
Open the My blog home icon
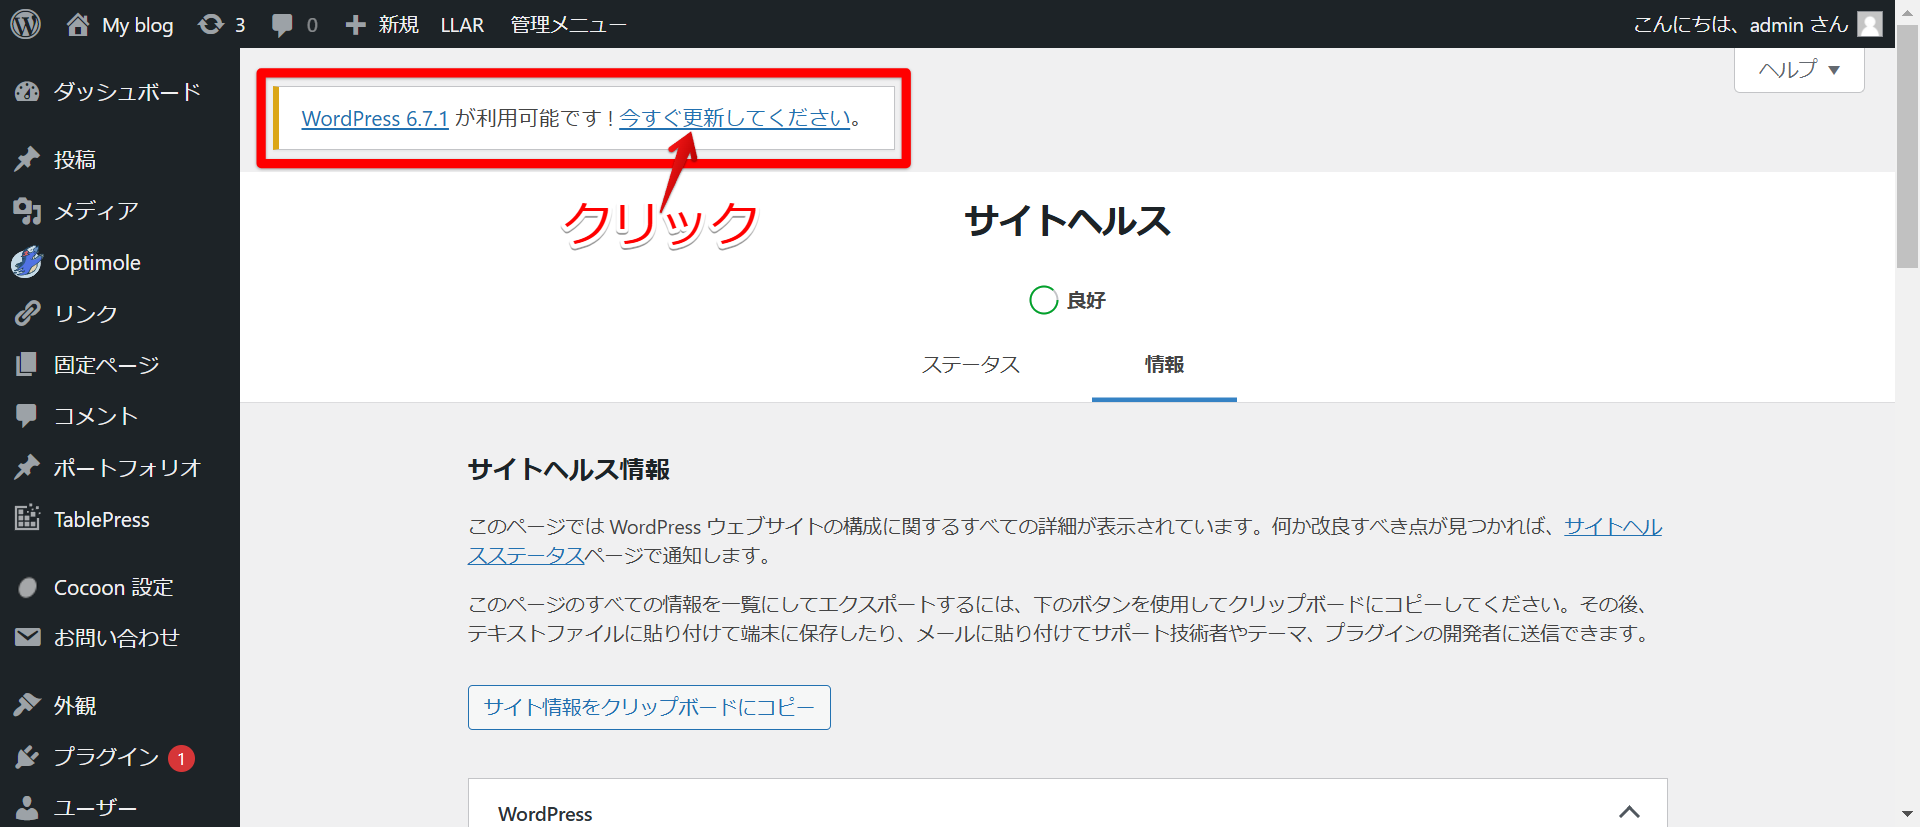(78, 24)
